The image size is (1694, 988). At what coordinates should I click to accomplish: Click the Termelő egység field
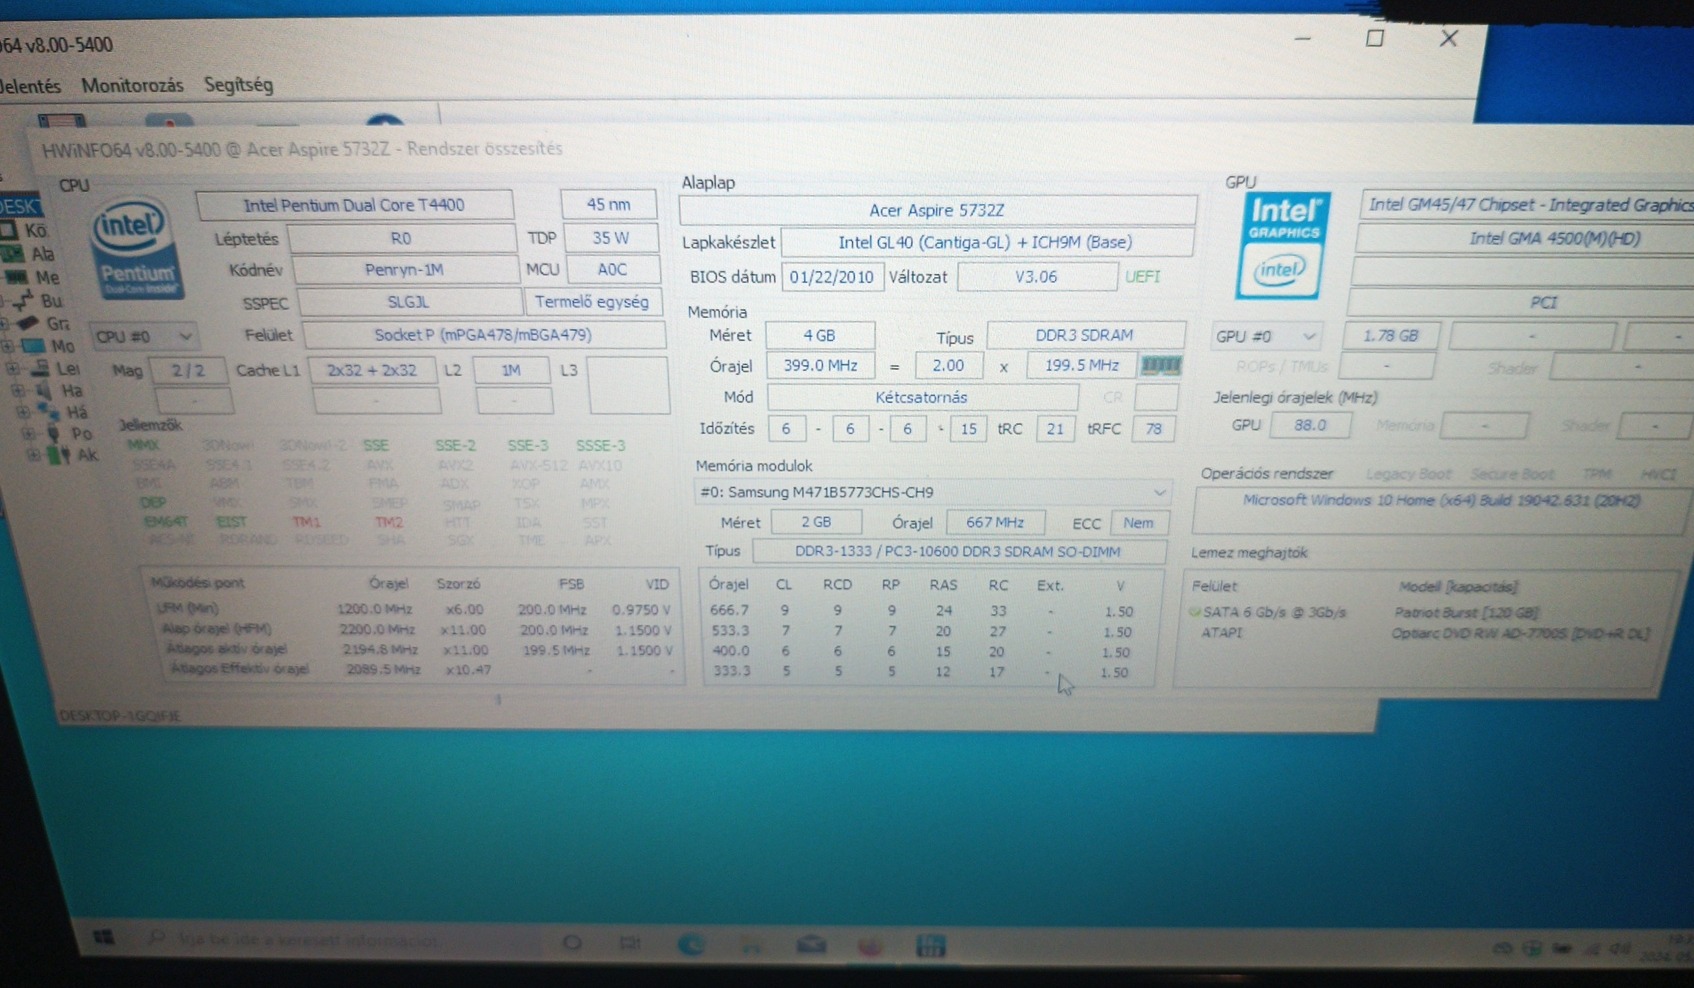click(592, 302)
